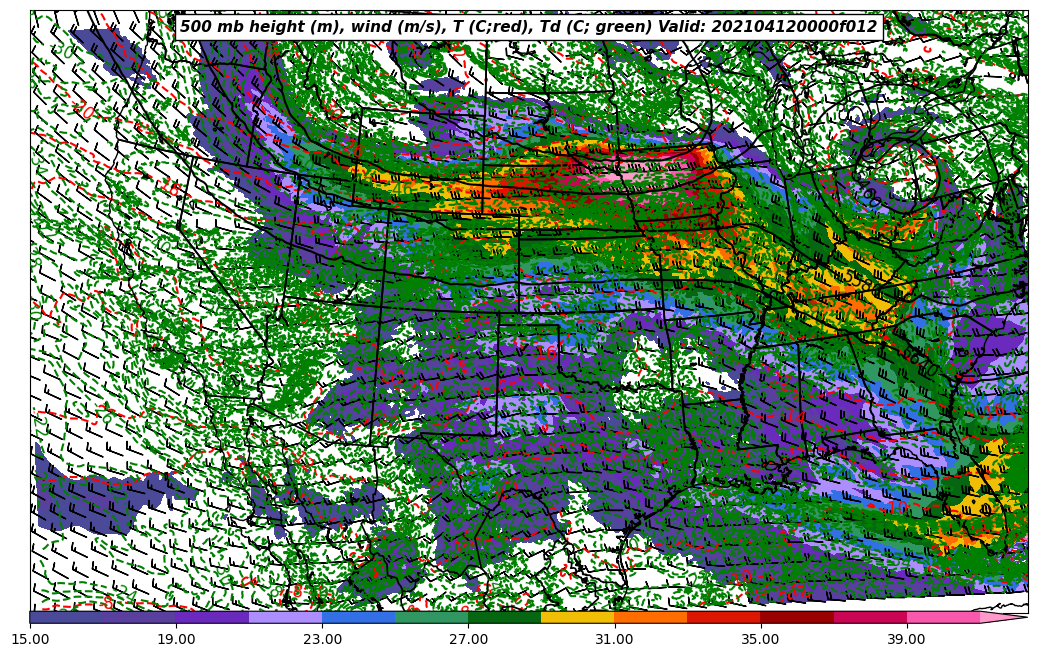
Task: Click the dark green 27–29 colorbar segment
Action: [x=504, y=618]
